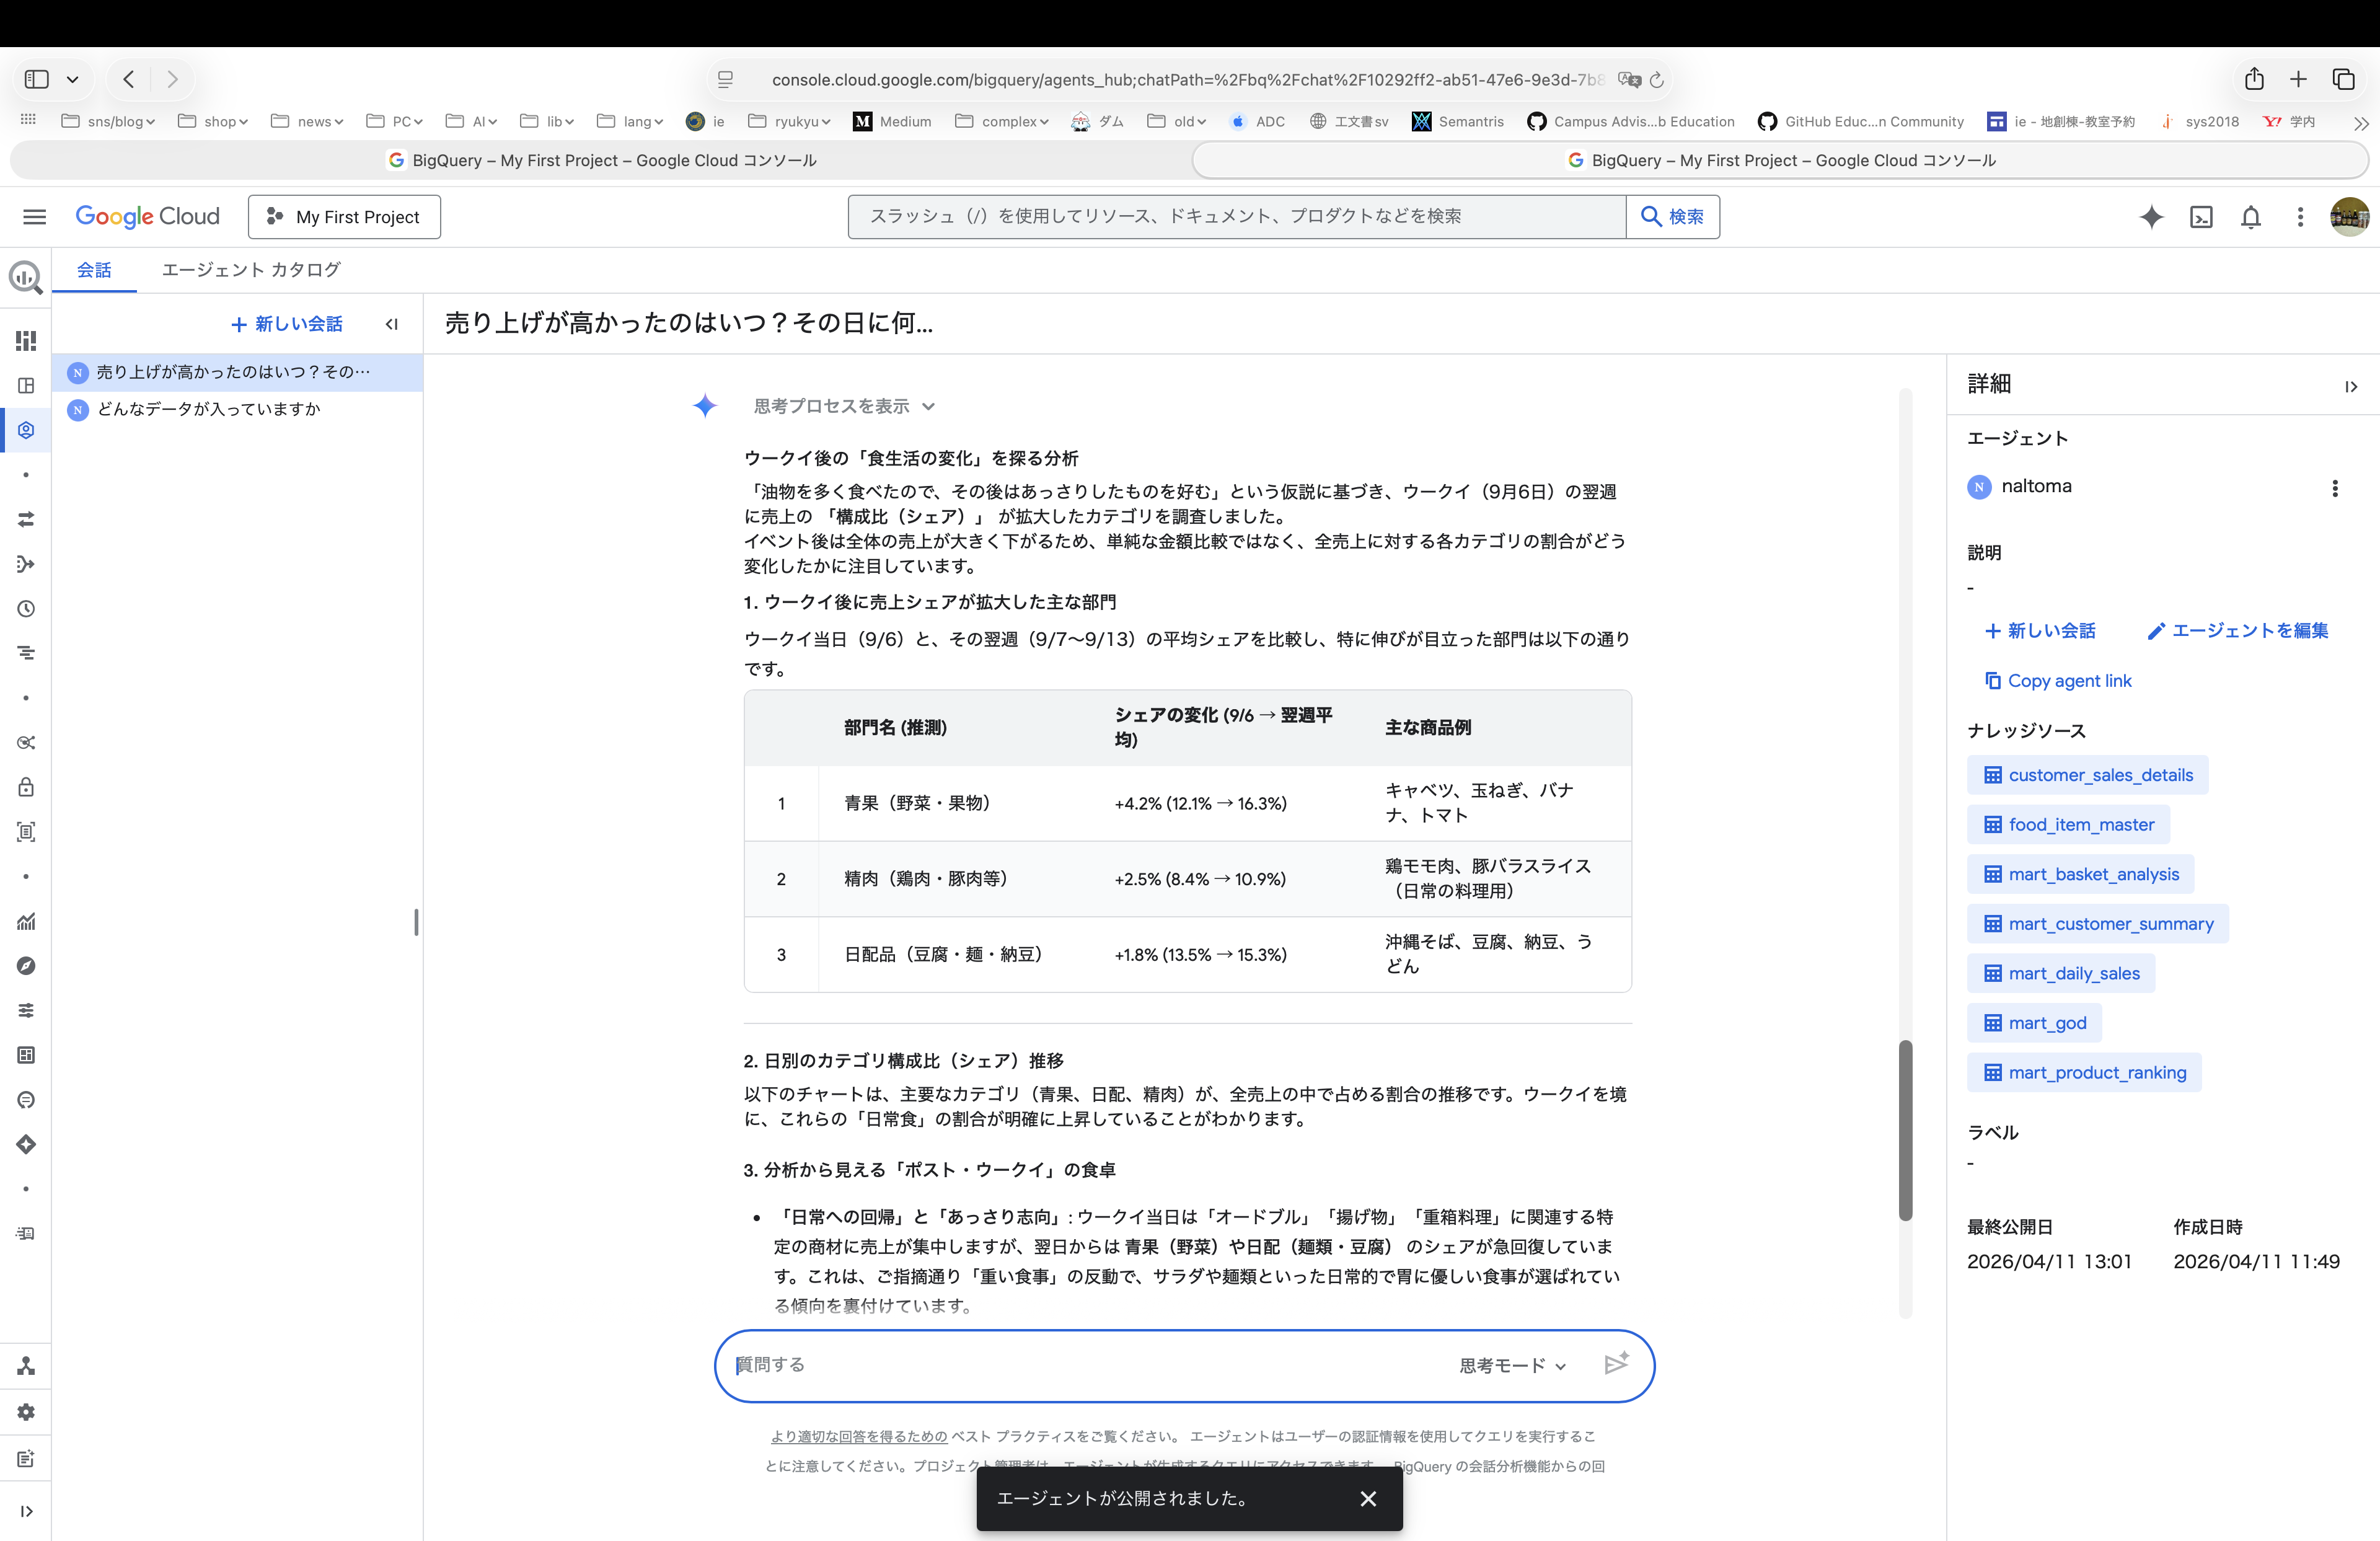Open the notifications bell
This screenshot has width=2380, height=1541.
(x=2251, y=217)
